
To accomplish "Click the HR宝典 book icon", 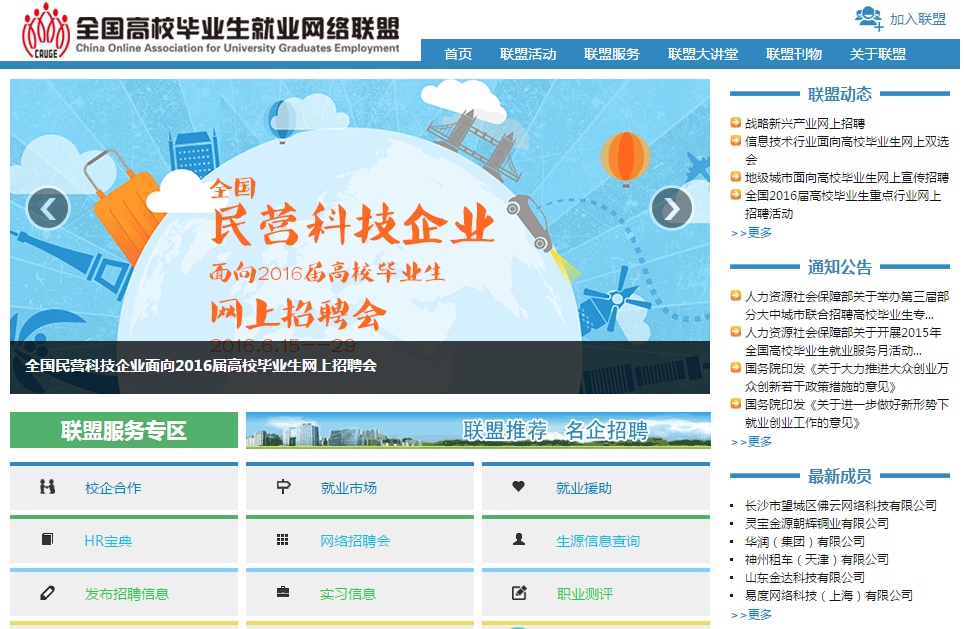I will (47, 540).
